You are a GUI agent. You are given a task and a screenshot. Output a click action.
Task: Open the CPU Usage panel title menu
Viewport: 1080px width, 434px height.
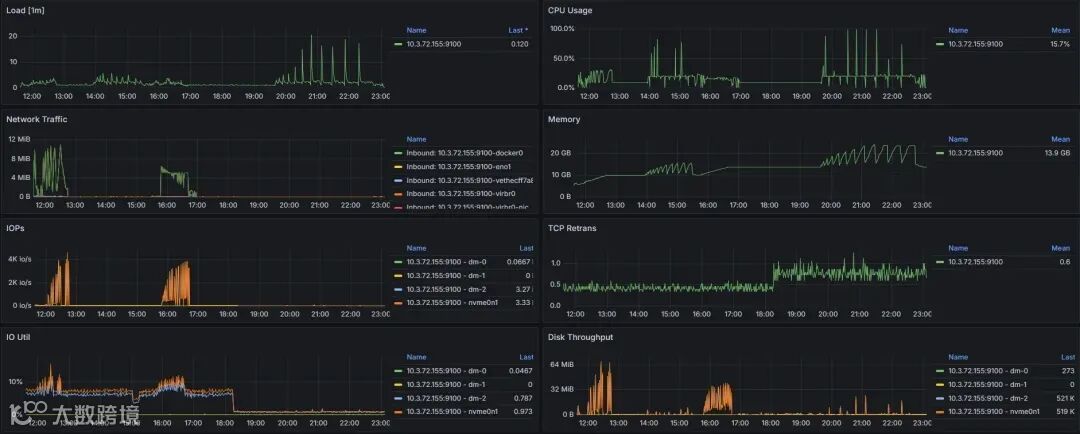pyautogui.click(x=570, y=10)
